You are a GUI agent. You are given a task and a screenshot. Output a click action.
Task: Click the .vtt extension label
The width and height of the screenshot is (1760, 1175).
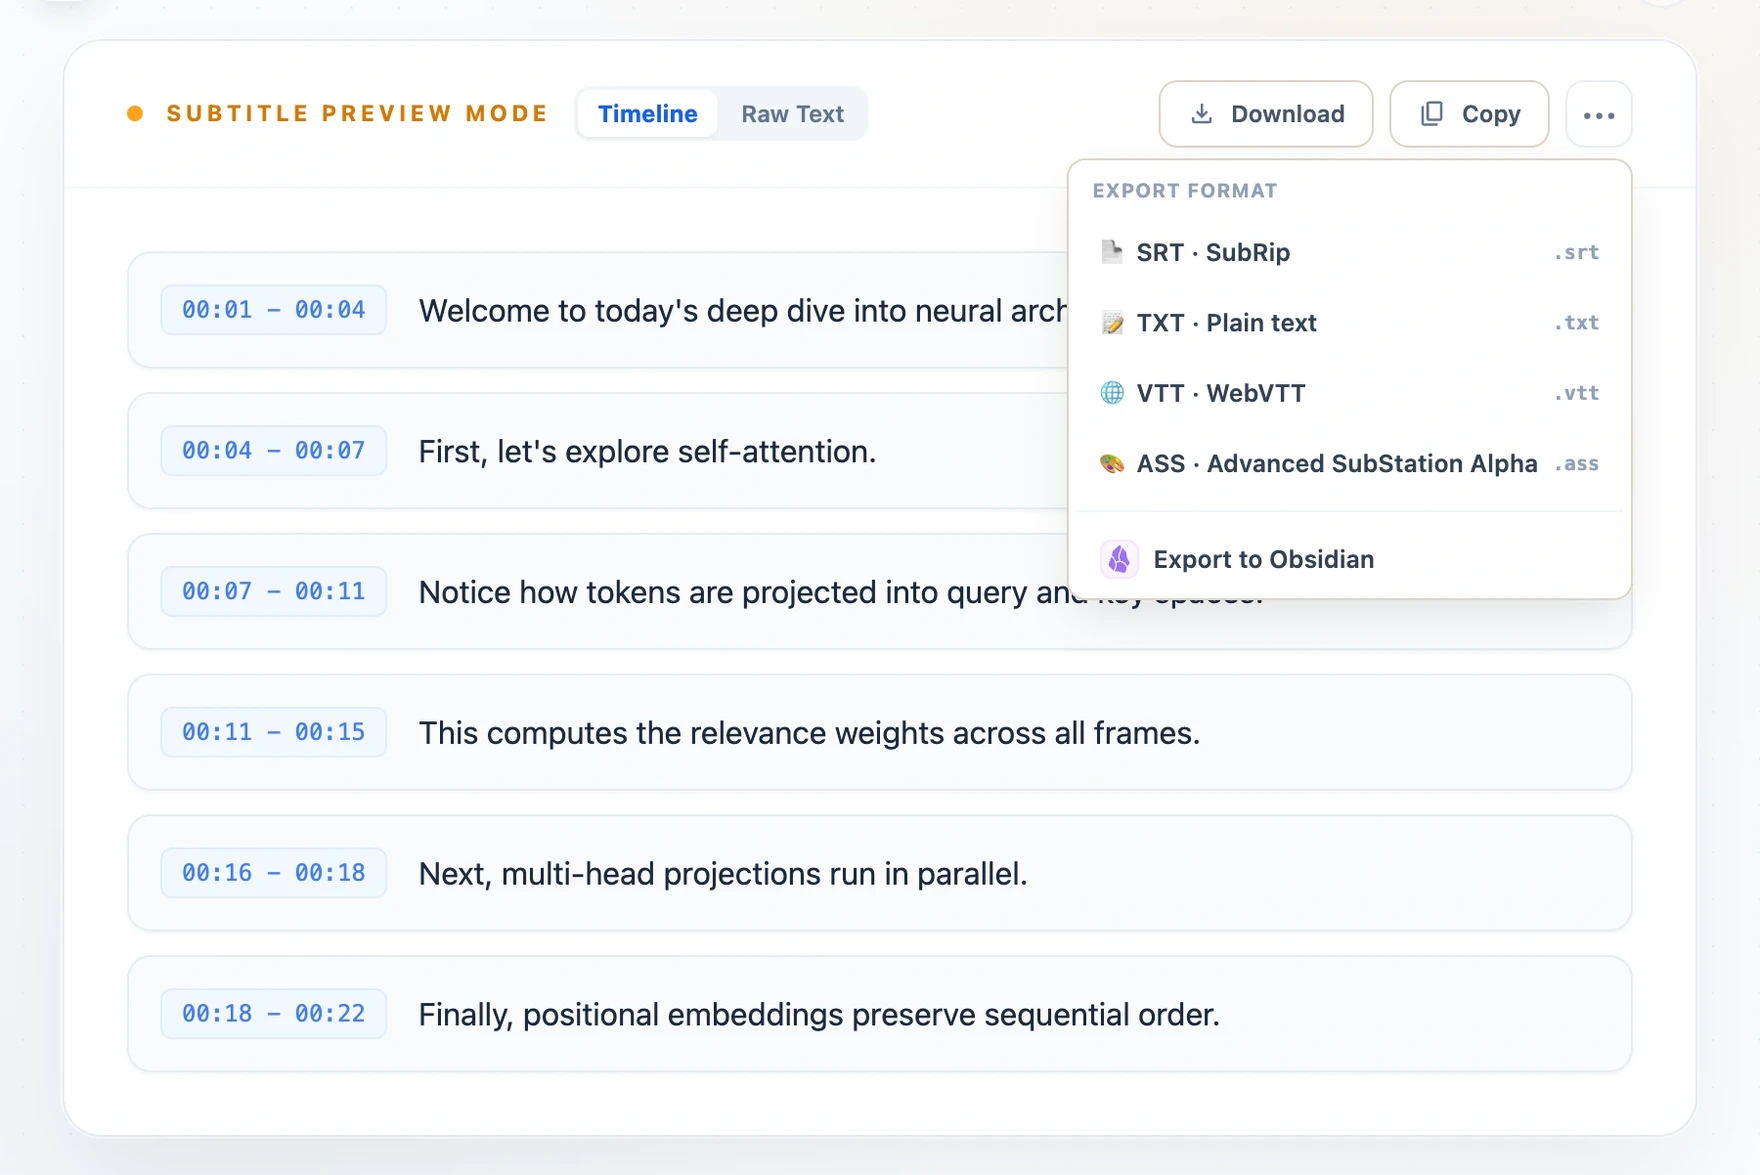coord(1576,393)
